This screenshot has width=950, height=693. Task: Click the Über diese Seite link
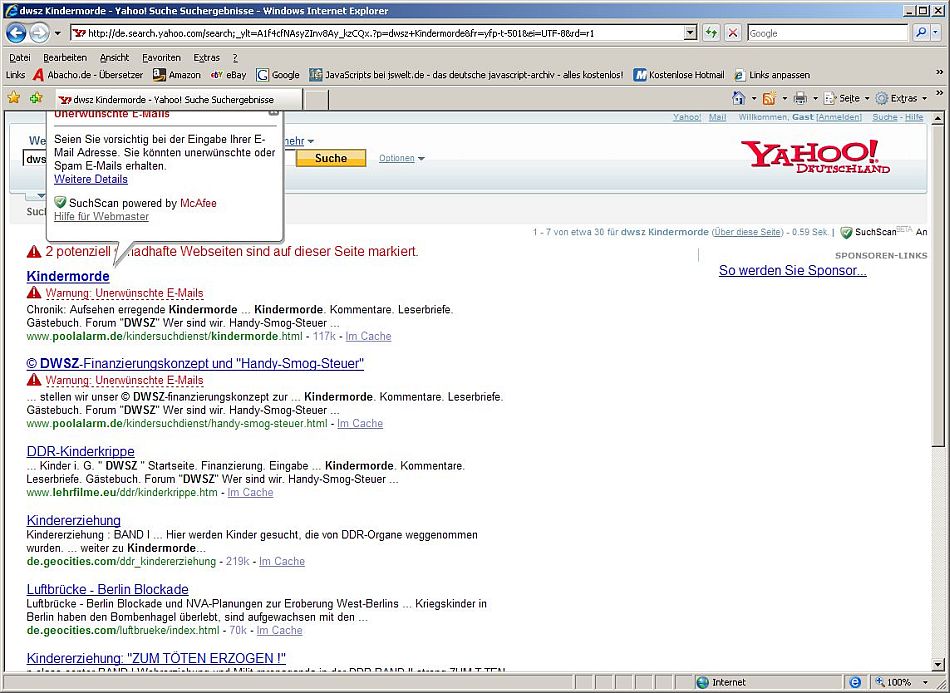[747, 232]
